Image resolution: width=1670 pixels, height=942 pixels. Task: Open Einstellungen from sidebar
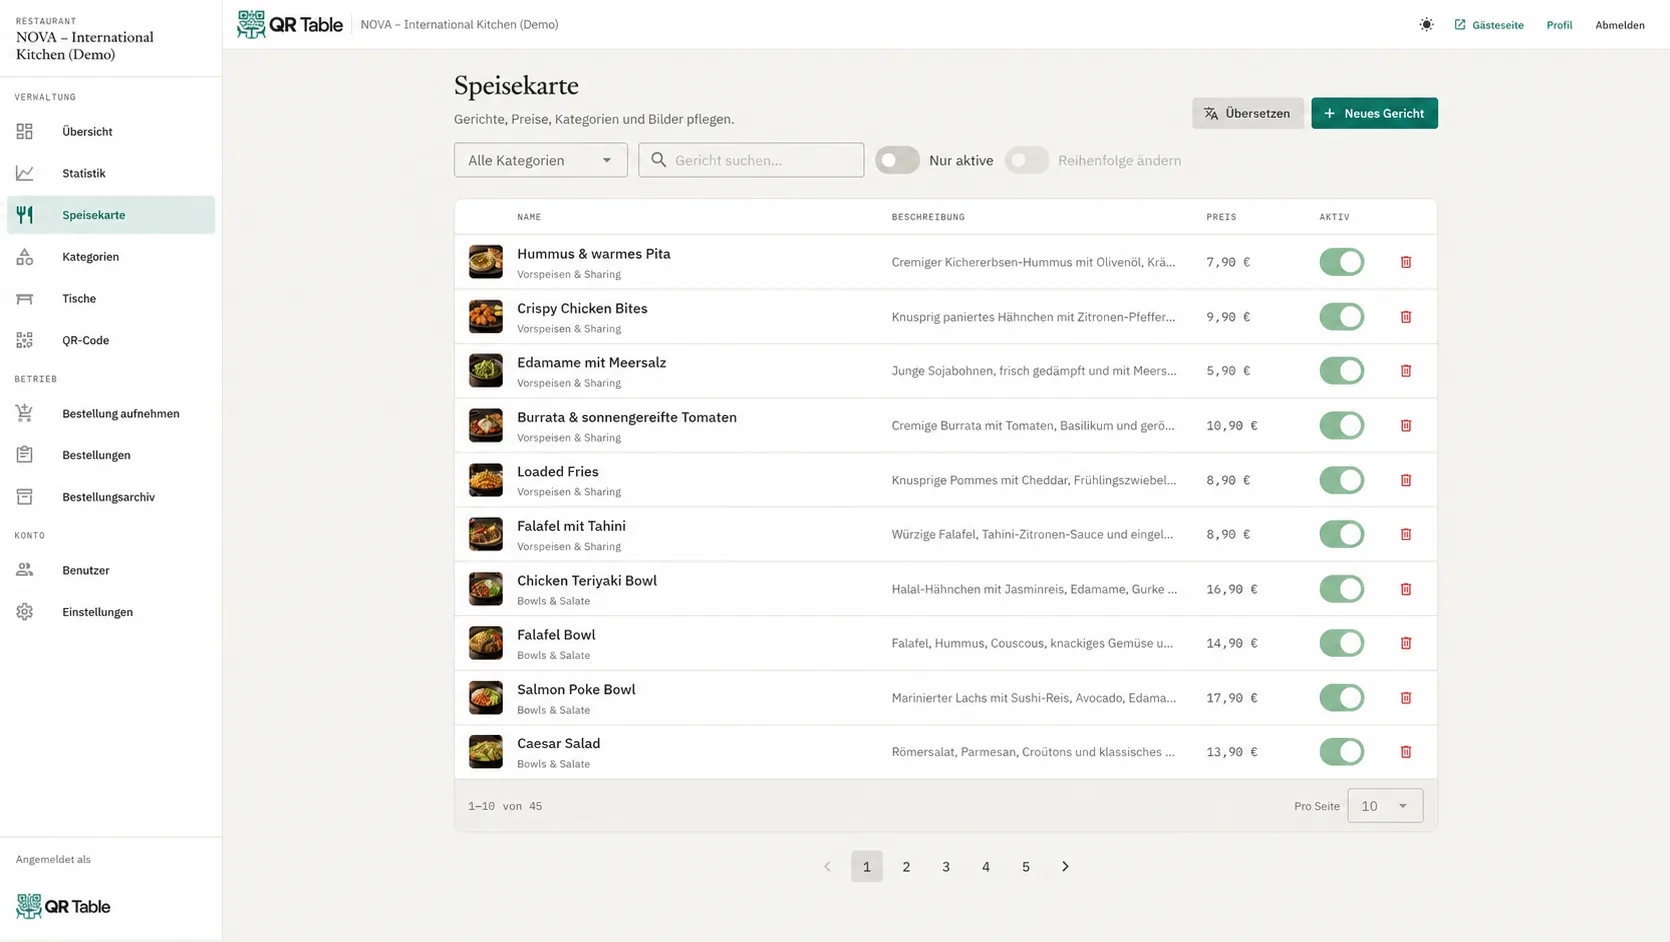click(111, 612)
